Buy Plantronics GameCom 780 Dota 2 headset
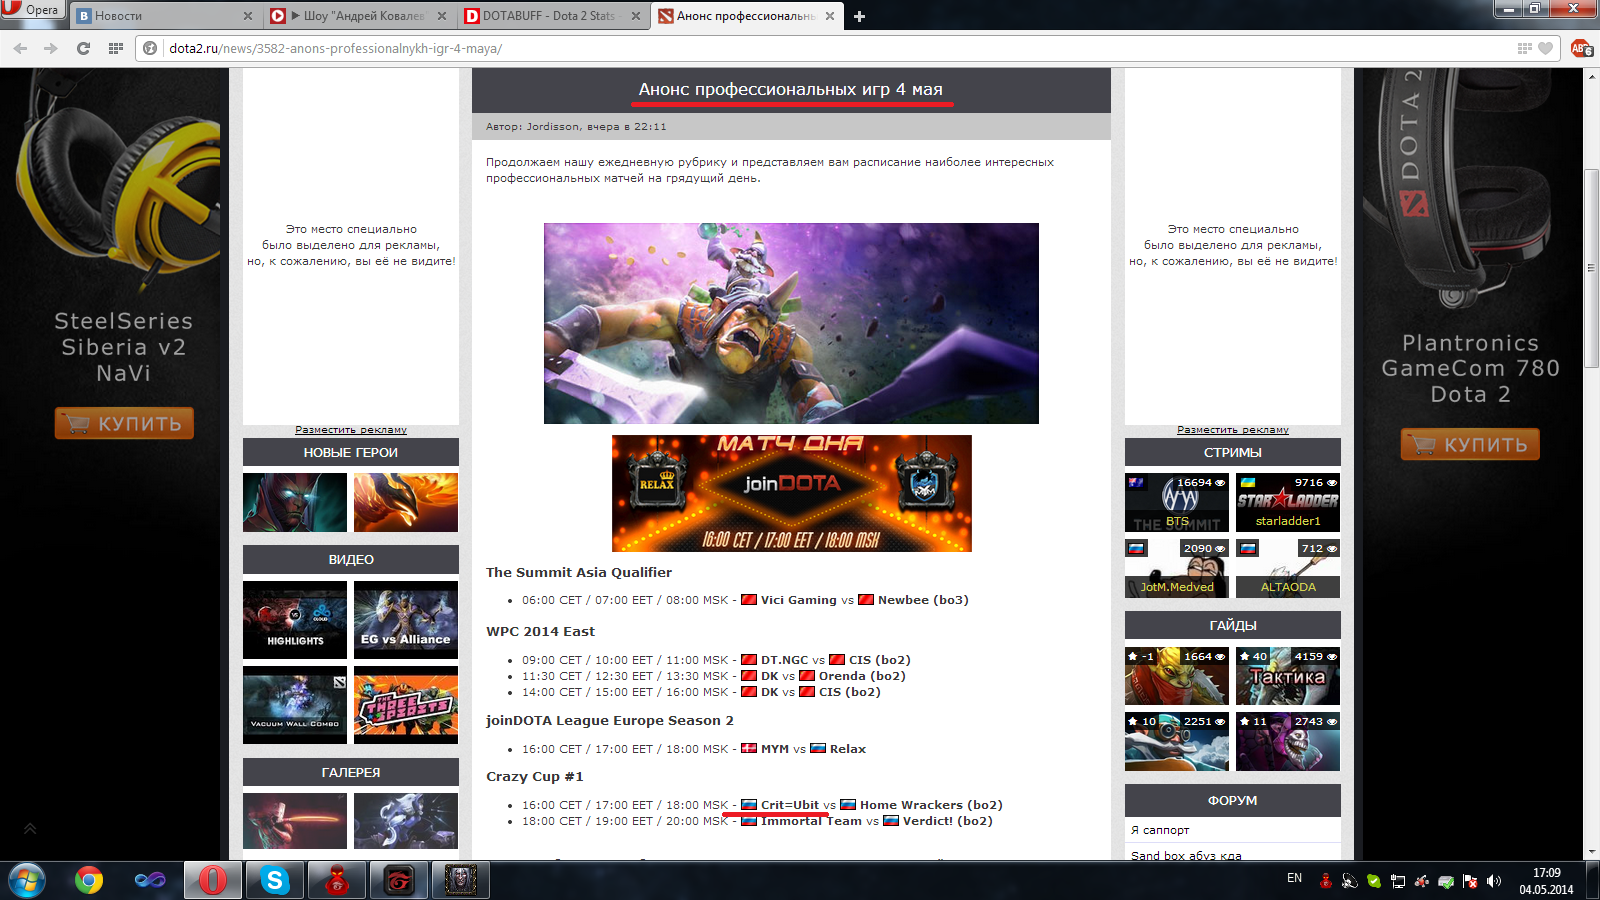 pyautogui.click(x=1470, y=444)
